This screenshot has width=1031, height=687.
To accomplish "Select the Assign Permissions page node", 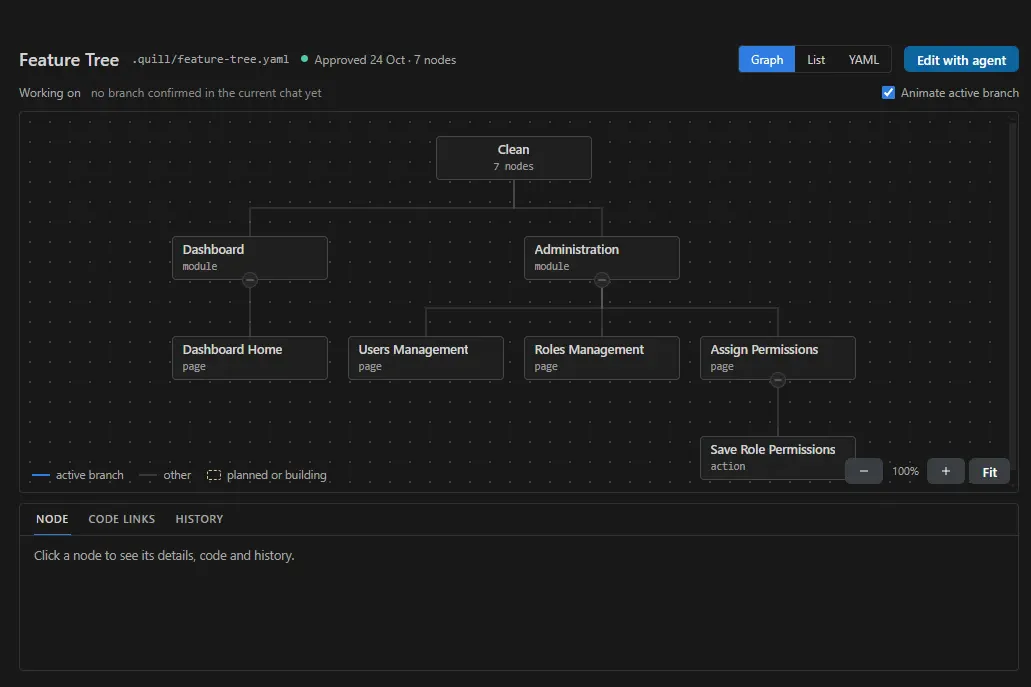I will point(778,358).
